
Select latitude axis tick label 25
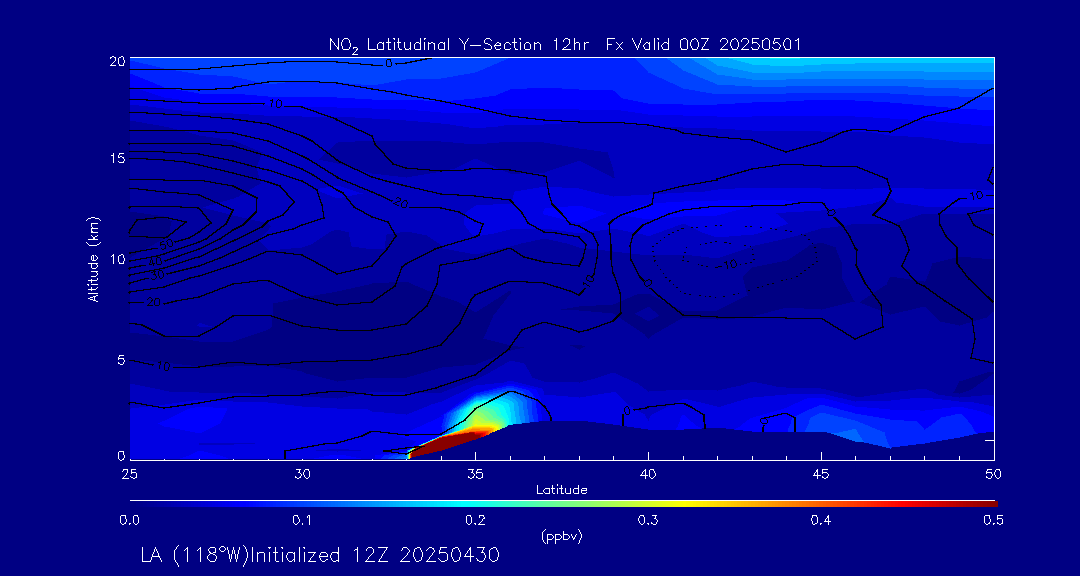(129, 474)
